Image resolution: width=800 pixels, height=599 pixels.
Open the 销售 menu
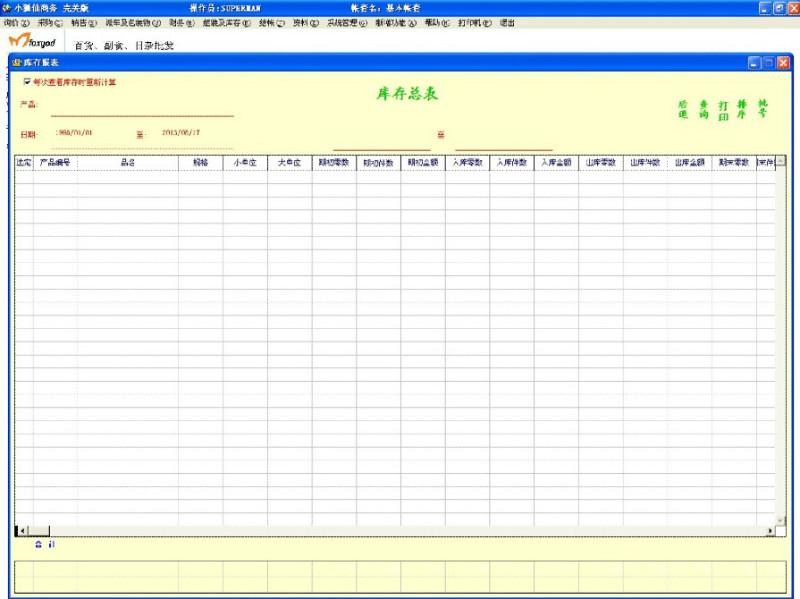pos(83,22)
